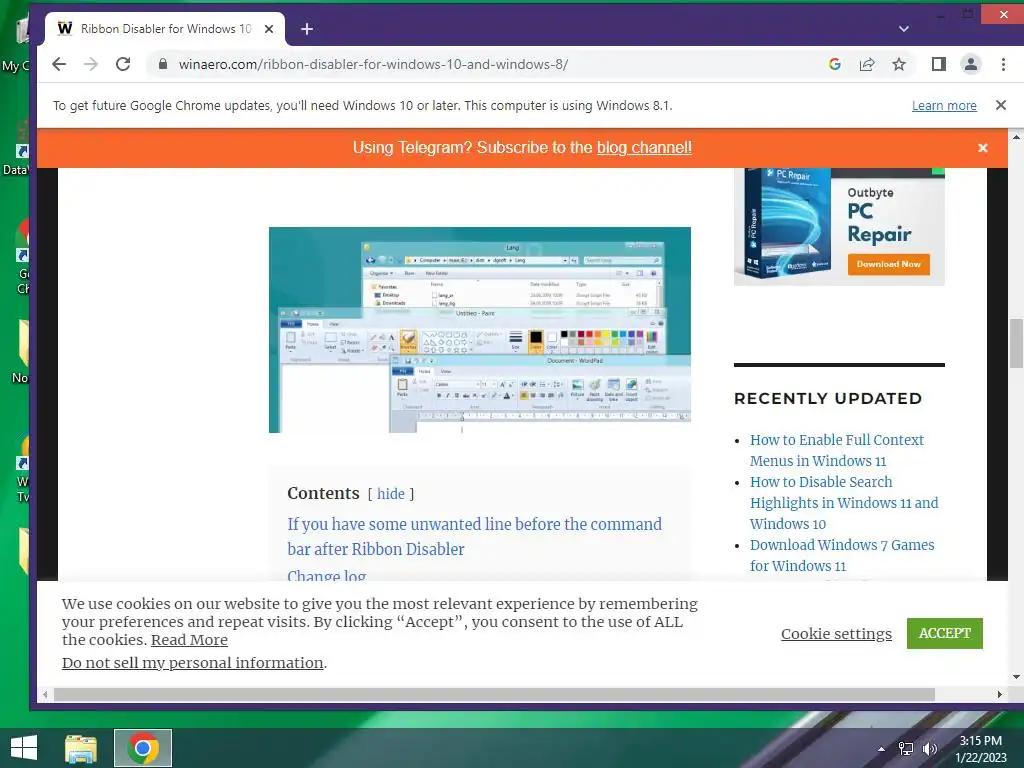Screen dimensions: 1024x768
Task: Click the scroll down arrow
Action: click(1016, 677)
